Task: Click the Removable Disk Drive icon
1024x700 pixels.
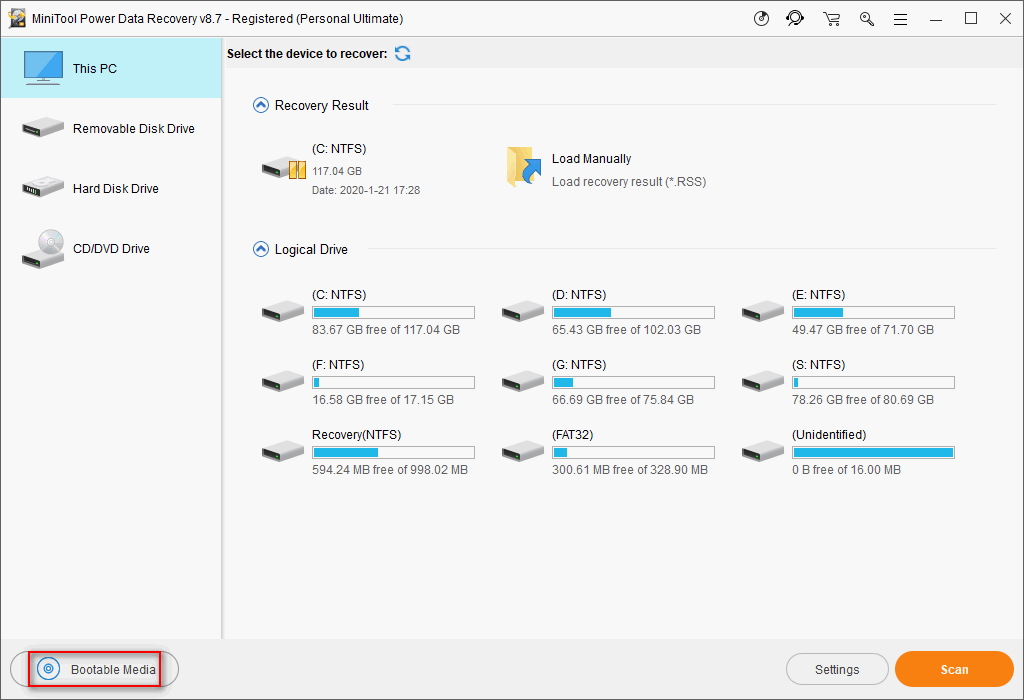Action: coord(43,127)
